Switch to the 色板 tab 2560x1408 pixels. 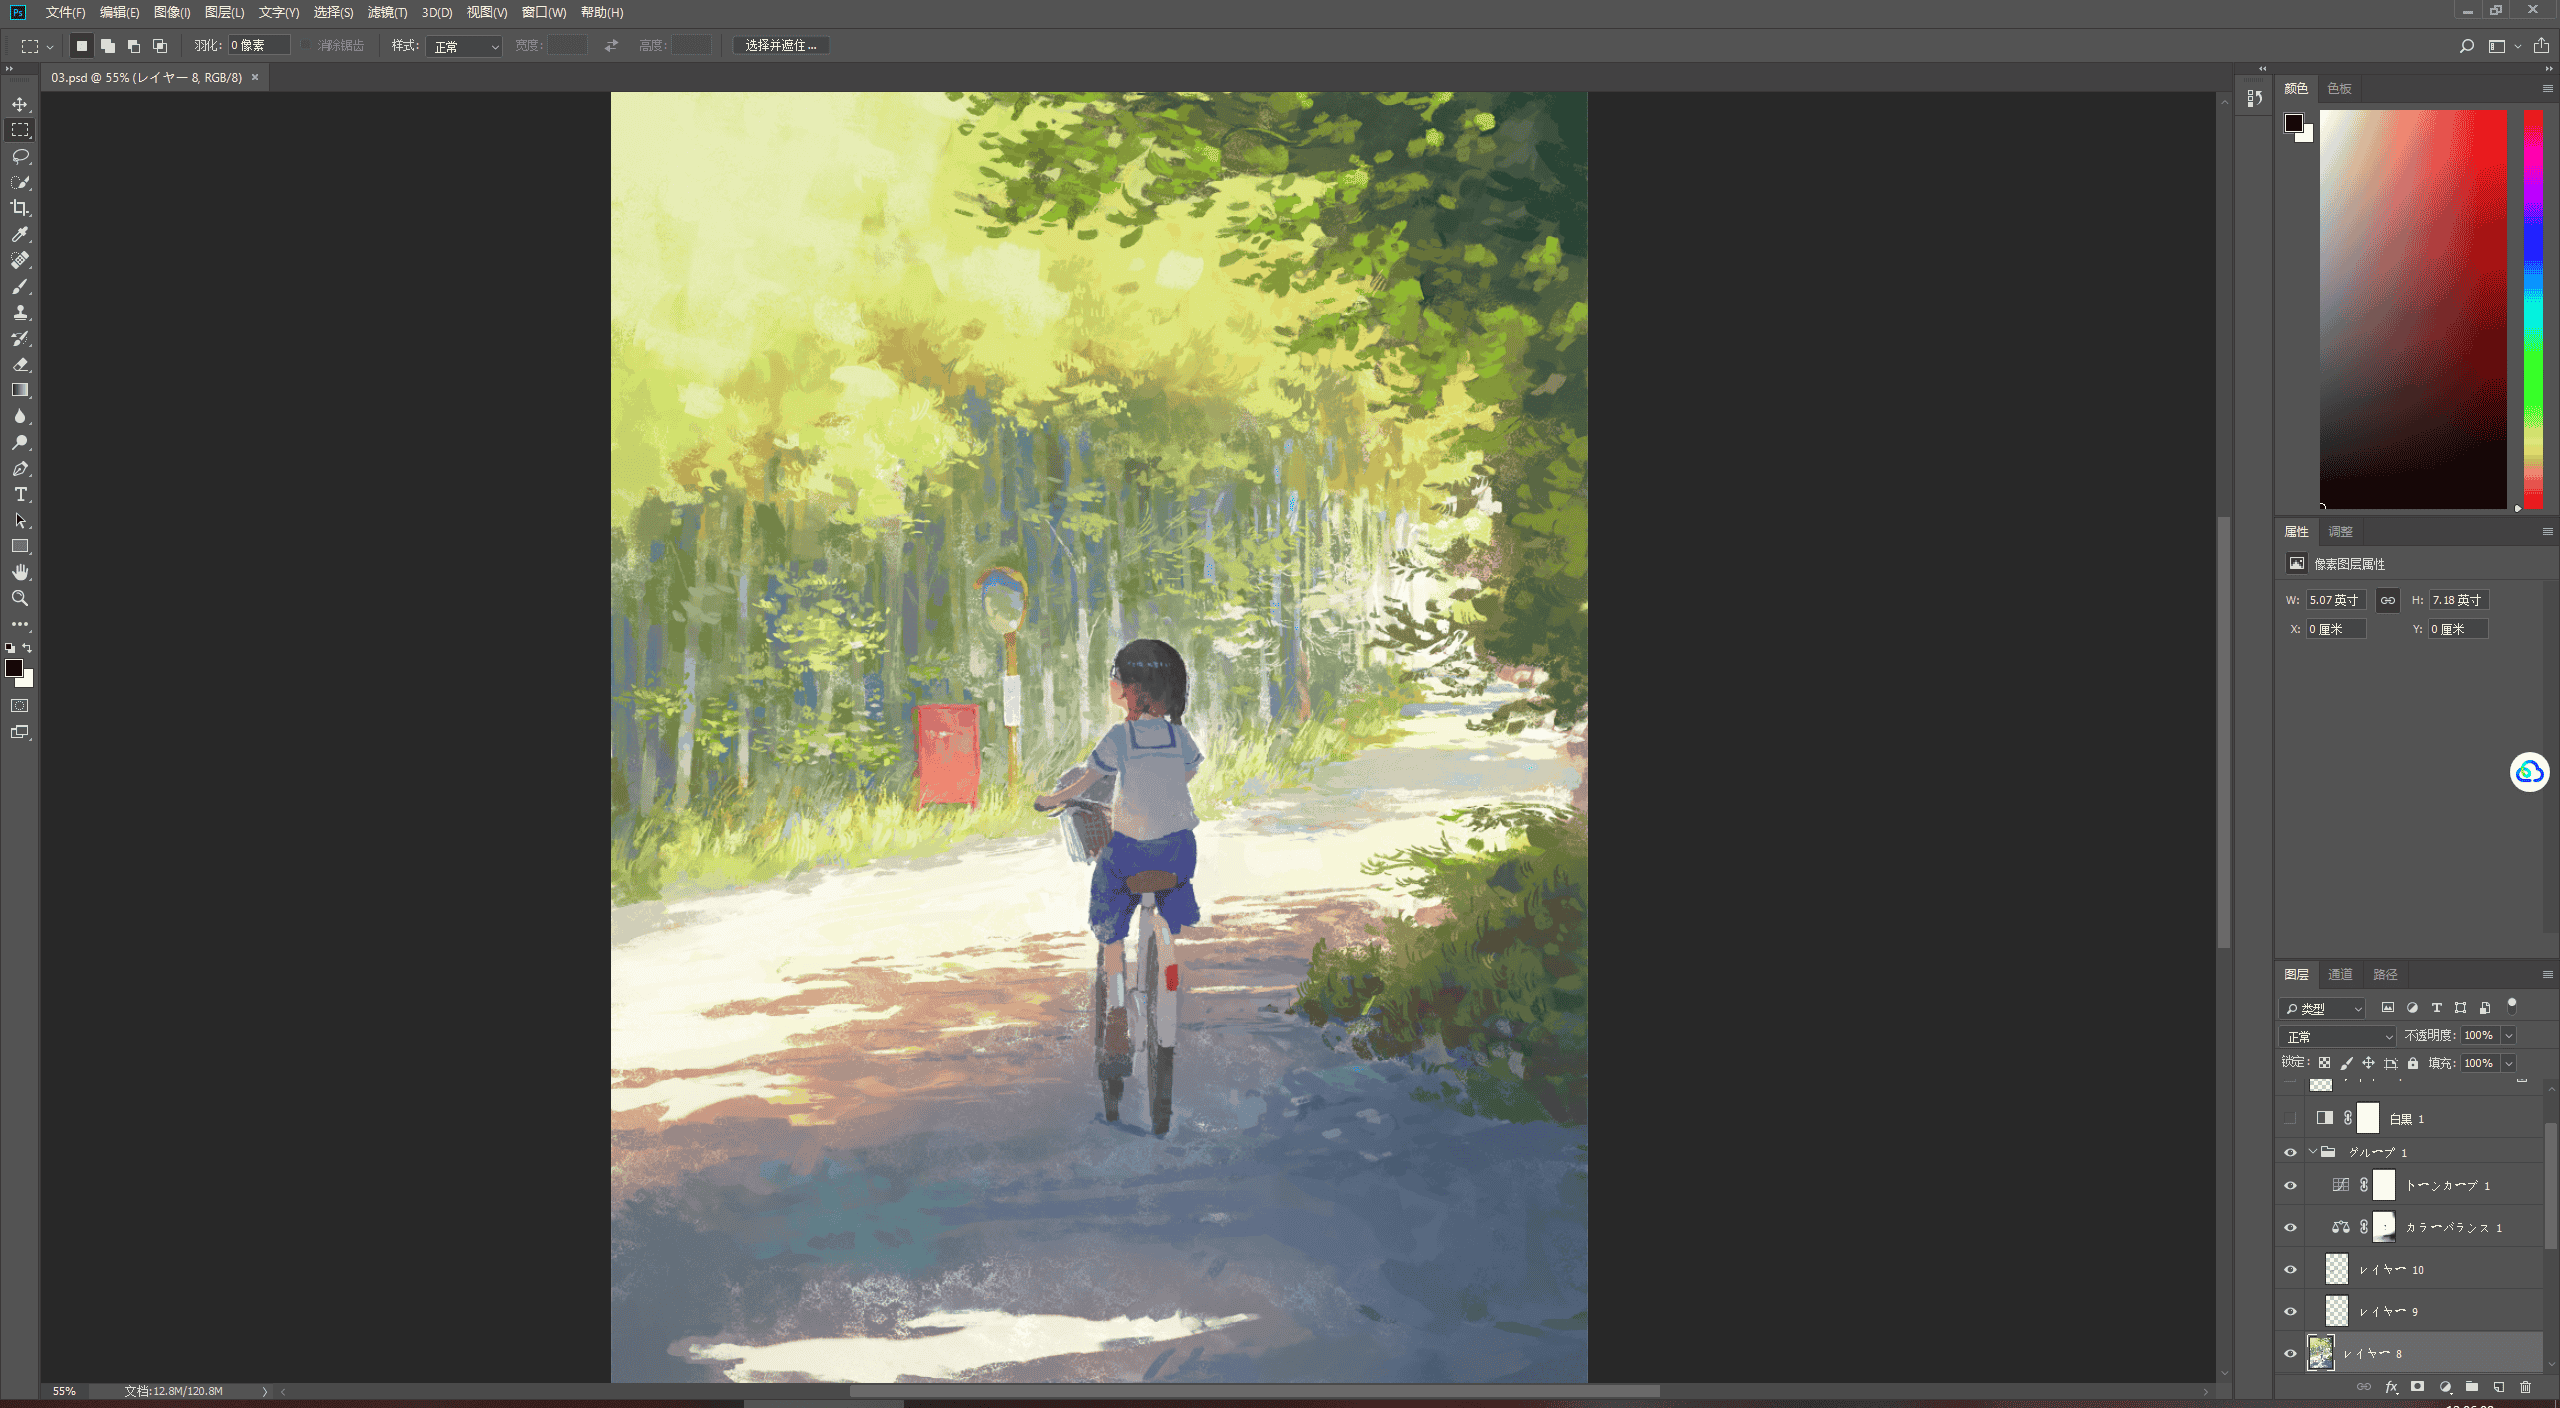pos(2339,88)
